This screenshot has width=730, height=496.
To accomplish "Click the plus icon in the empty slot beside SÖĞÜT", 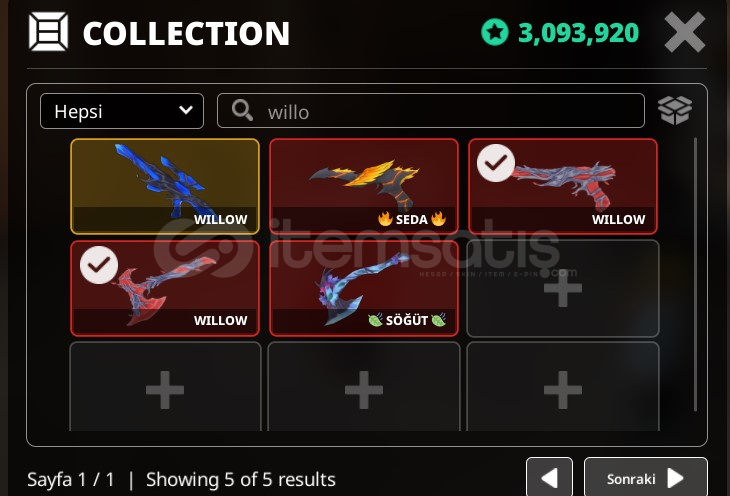I will point(563,288).
